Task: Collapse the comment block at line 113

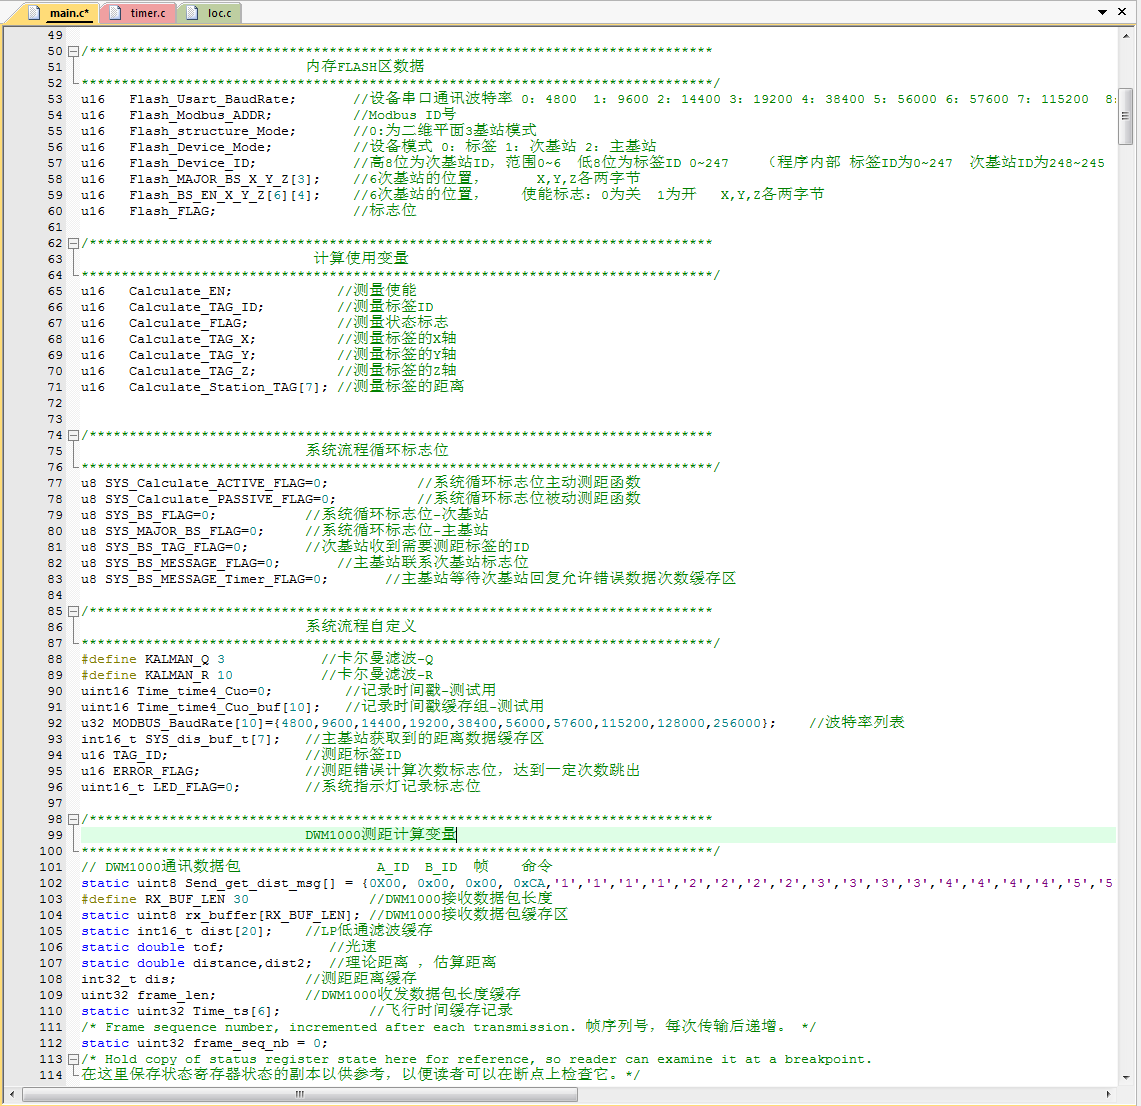Action: [73, 1059]
